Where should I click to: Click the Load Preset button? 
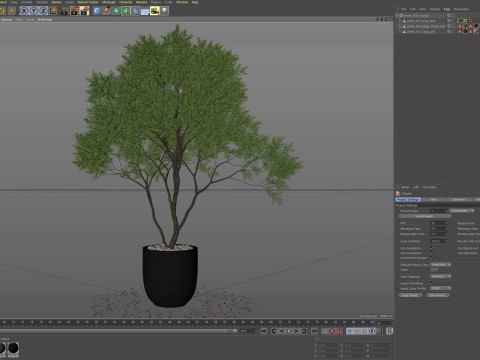point(411,295)
